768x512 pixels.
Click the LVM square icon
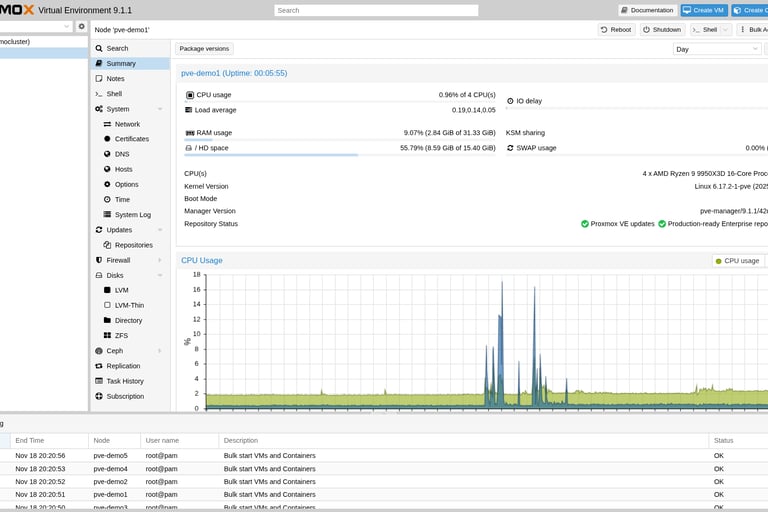click(x=107, y=290)
